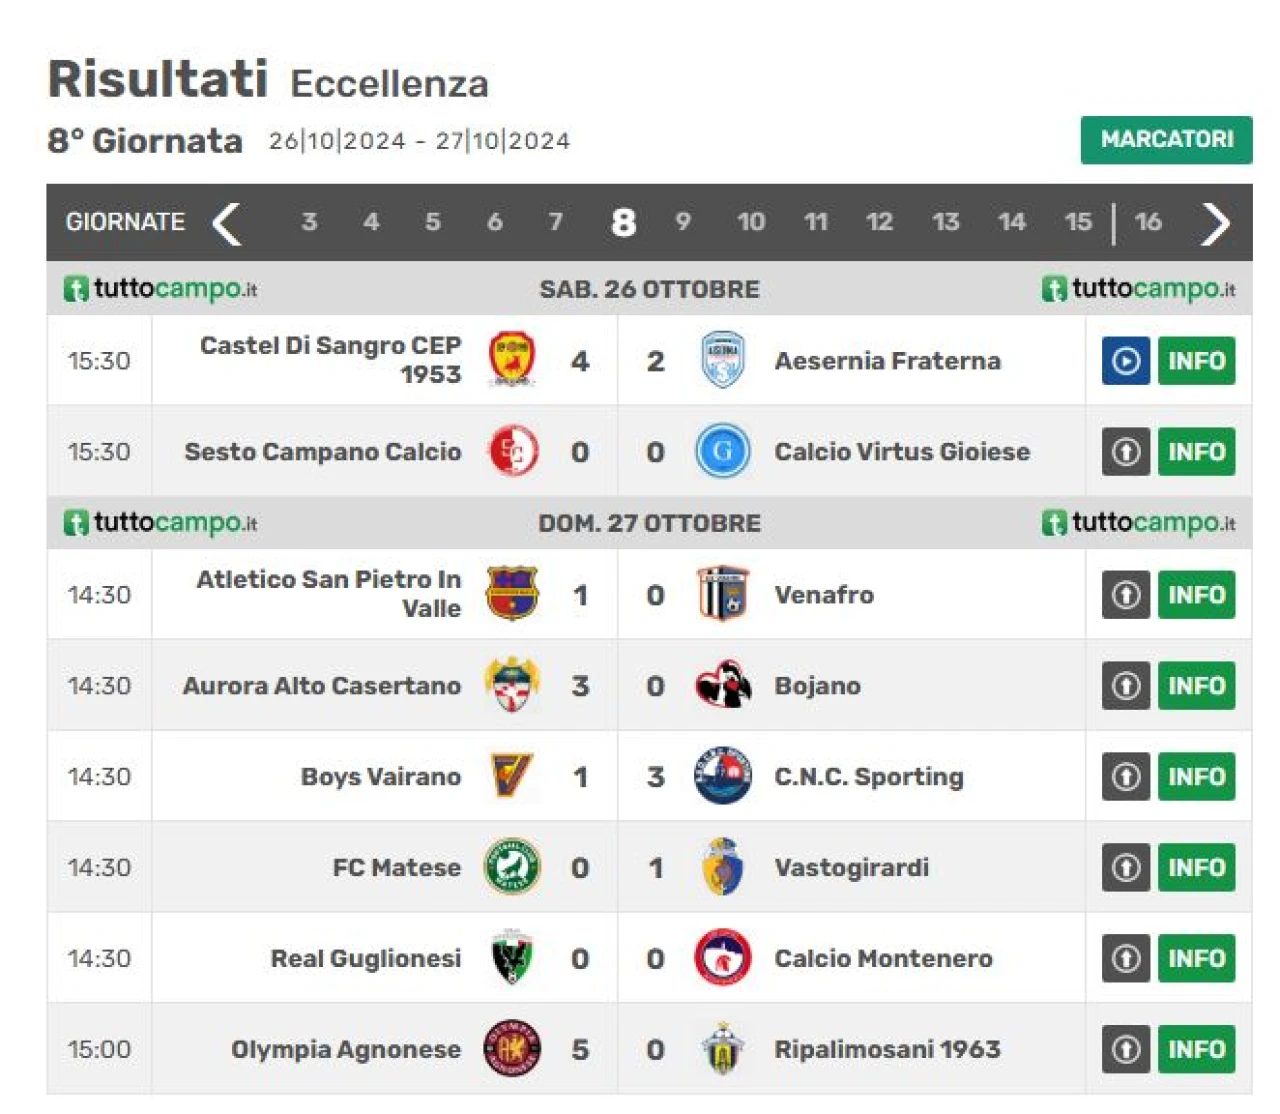Open INFO for Boys Vairano vs C.N.C. Sporting
Viewport: 1280px width, 1114px height.
point(1196,777)
